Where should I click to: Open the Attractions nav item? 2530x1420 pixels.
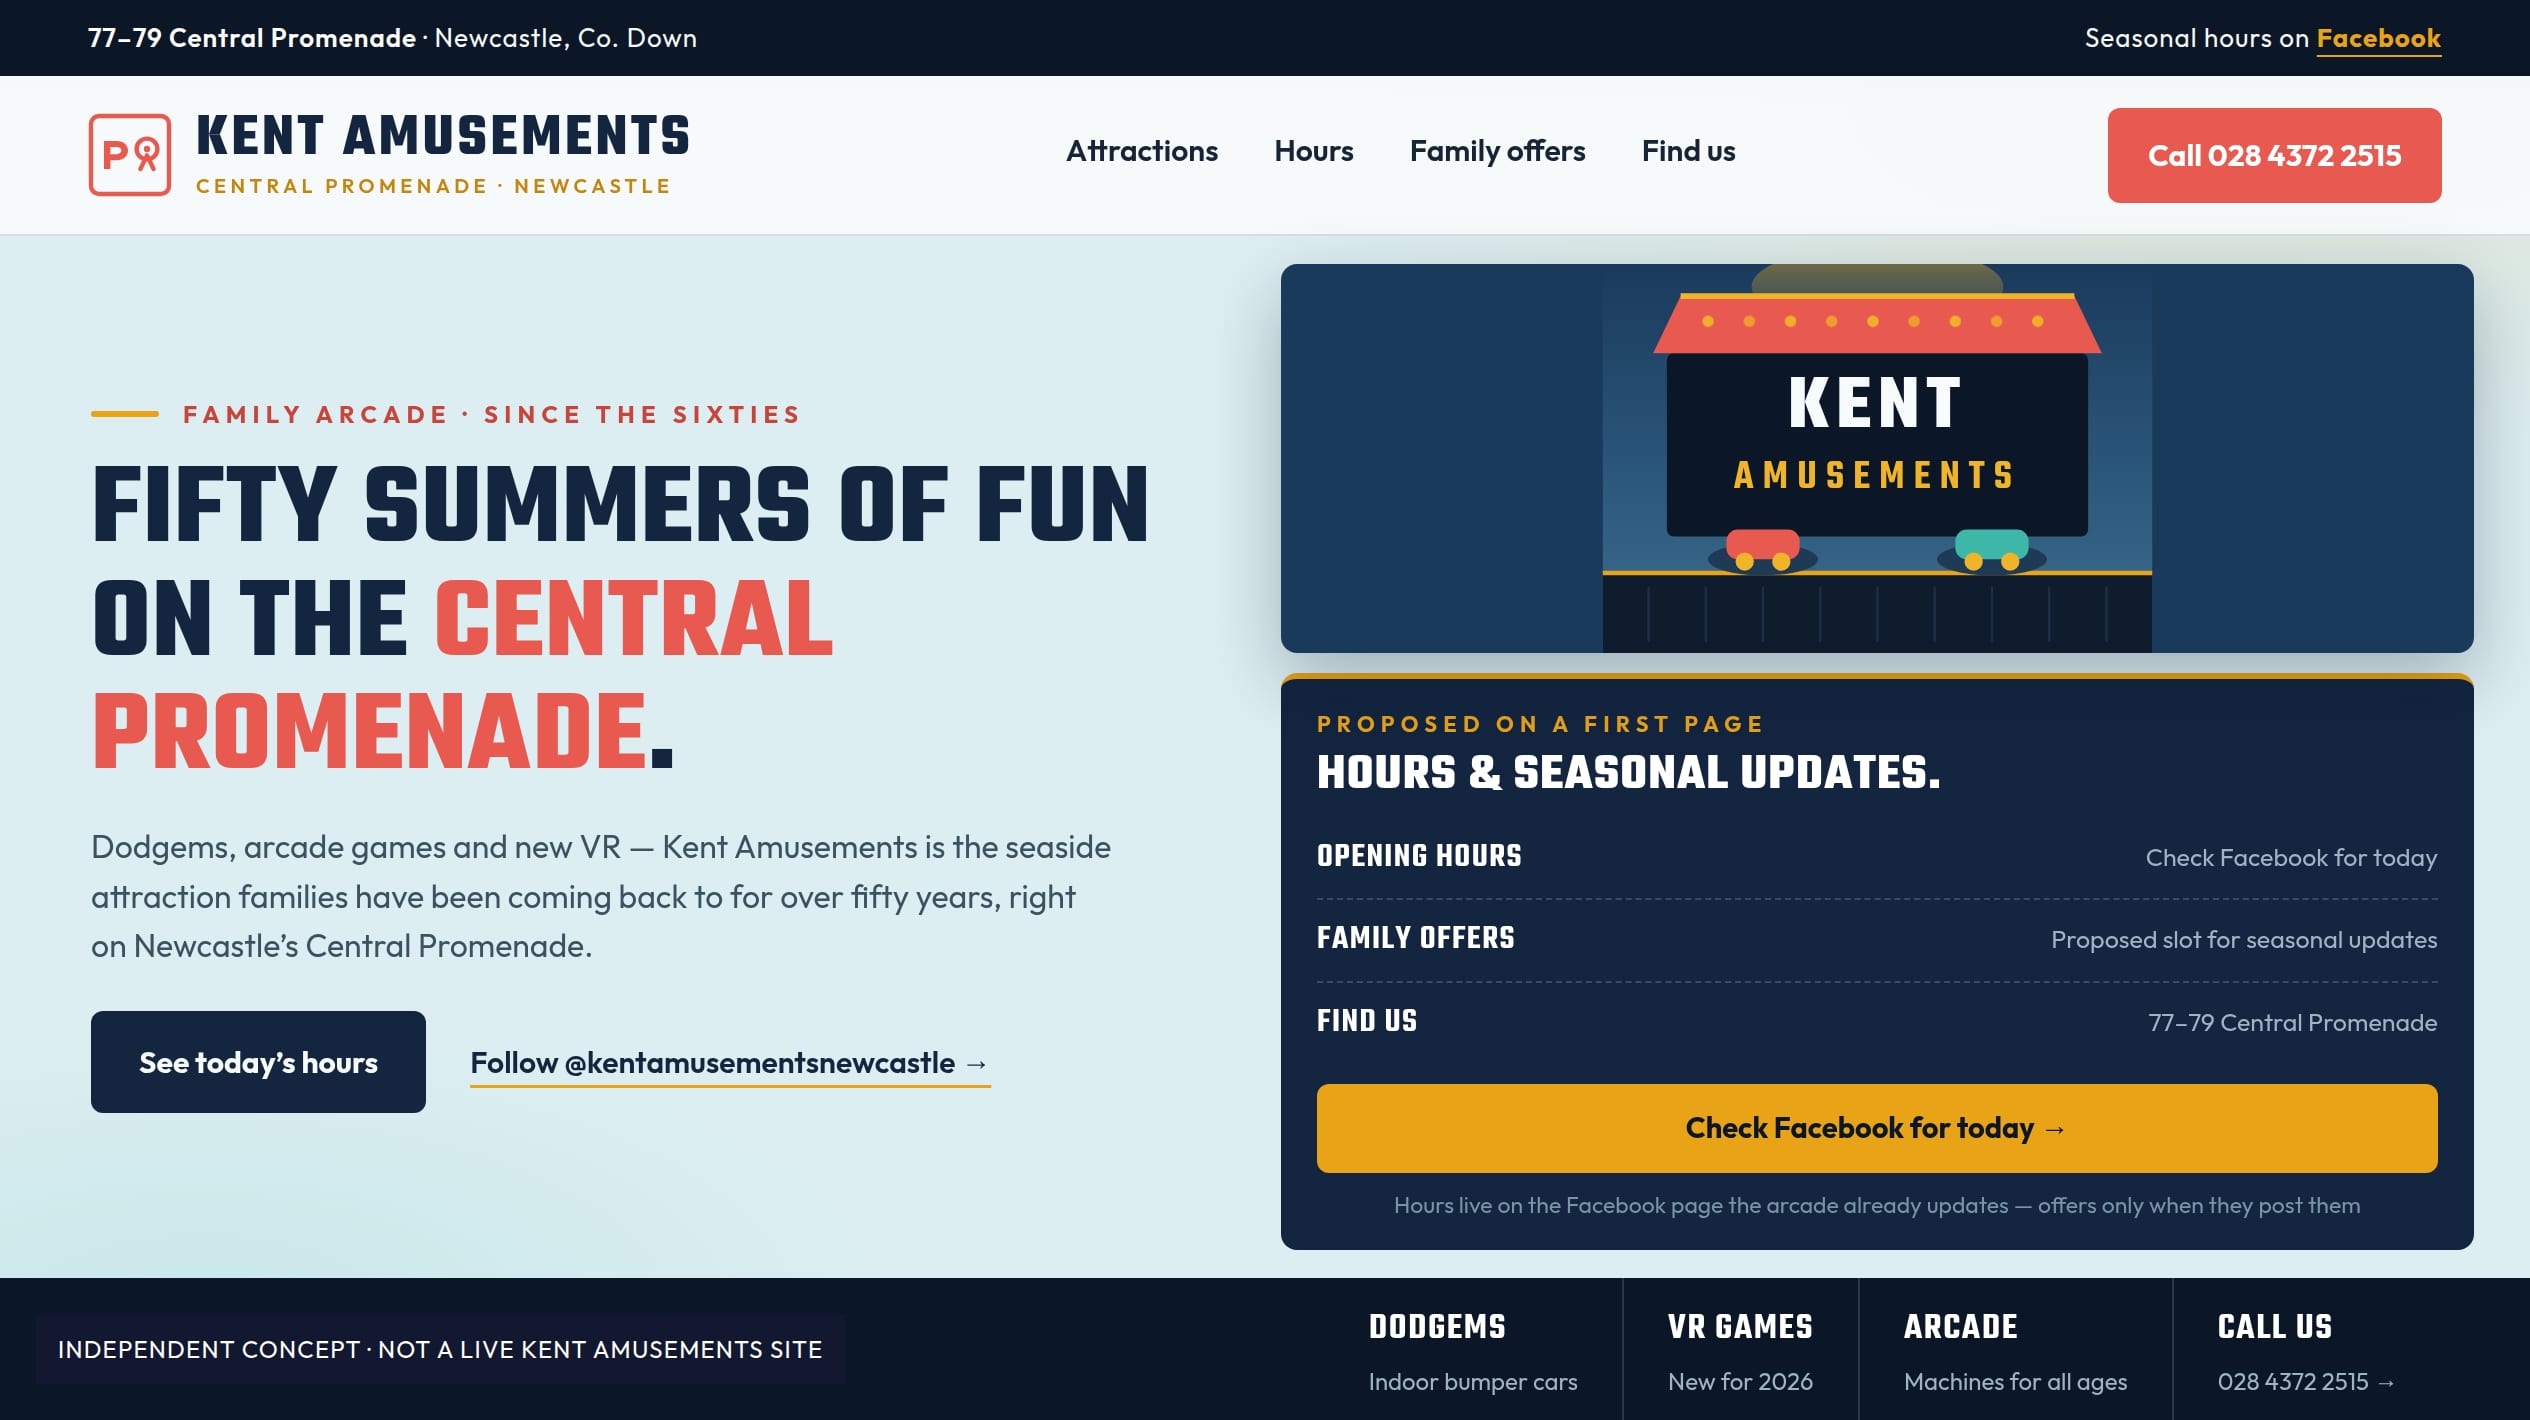1141,151
